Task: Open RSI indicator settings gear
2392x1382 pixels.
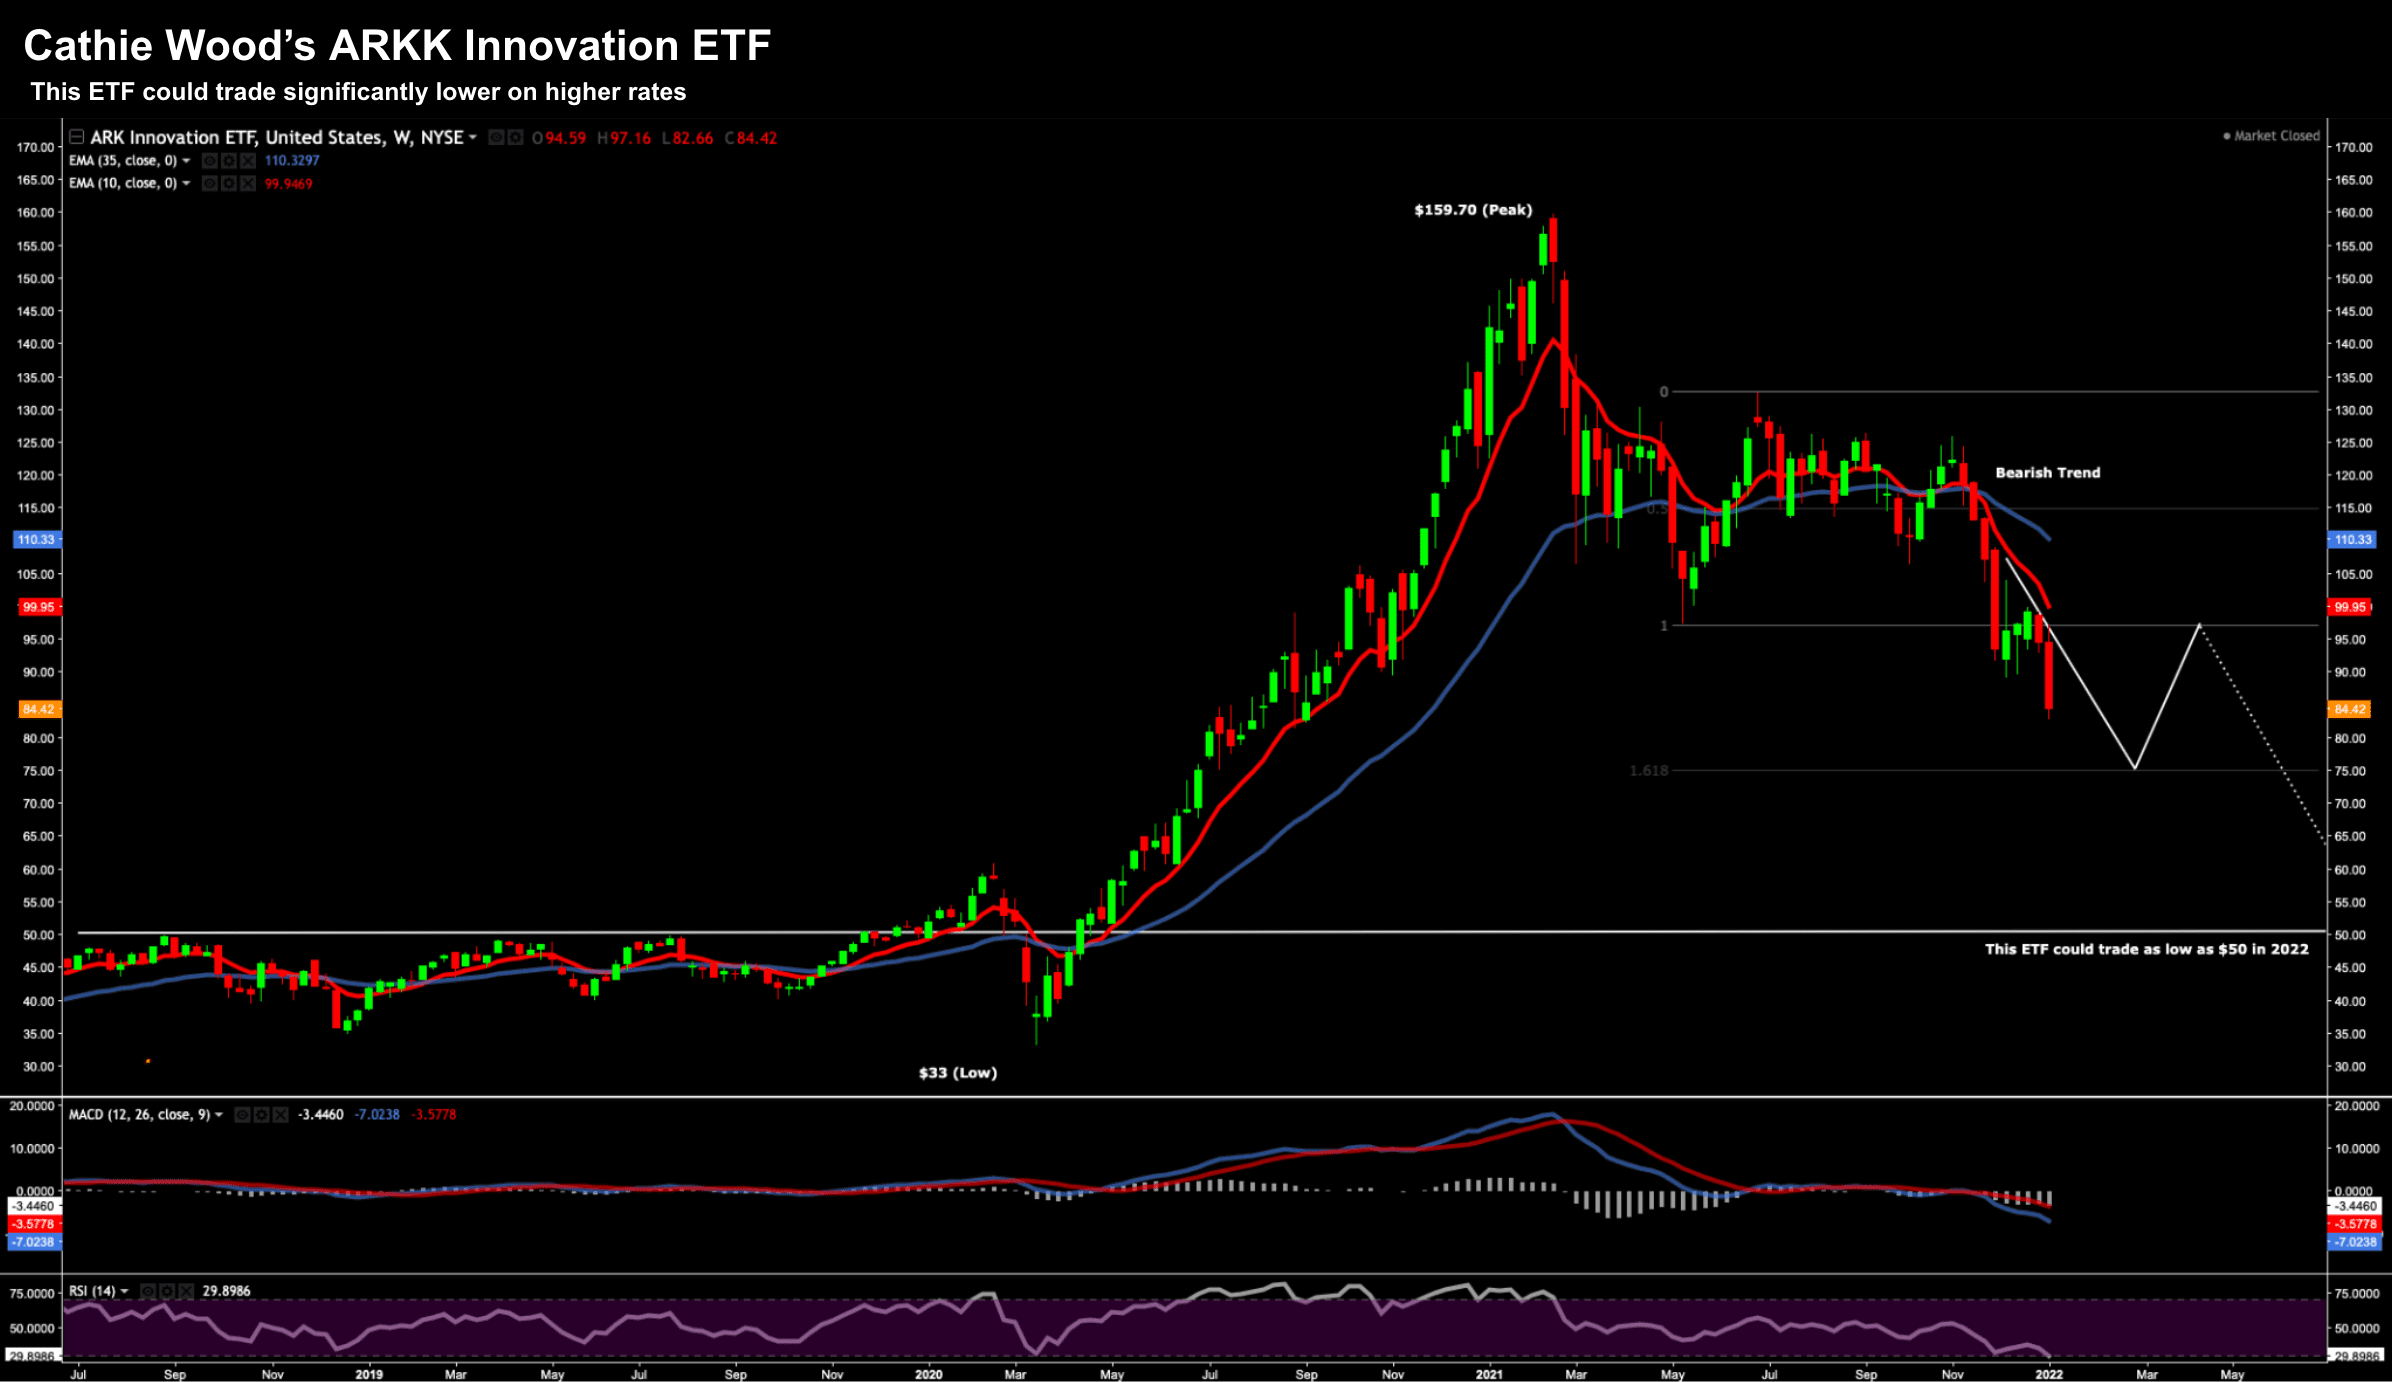Action: (x=166, y=1291)
